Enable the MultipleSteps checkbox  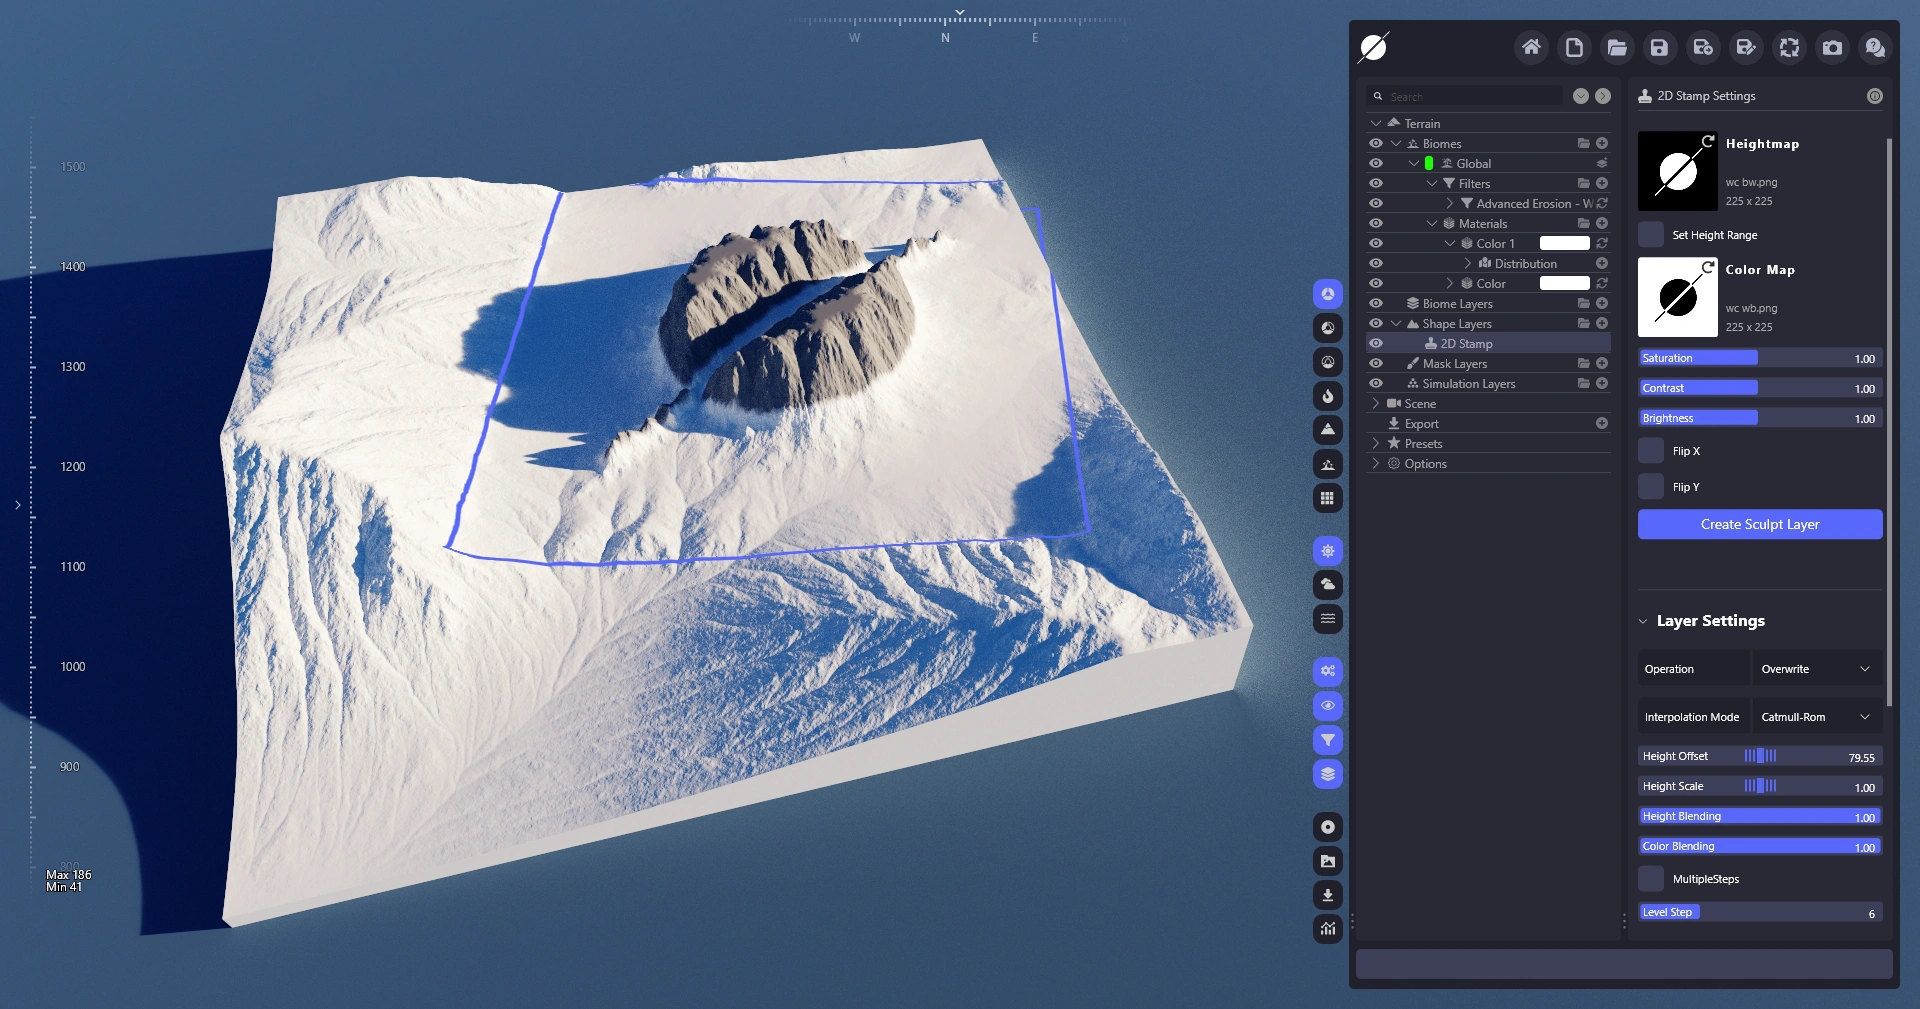coord(1651,879)
